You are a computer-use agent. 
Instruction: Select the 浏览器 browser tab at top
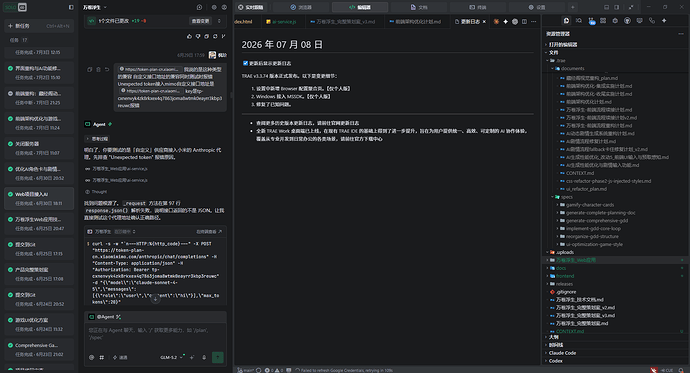click(x=301, y=7)
